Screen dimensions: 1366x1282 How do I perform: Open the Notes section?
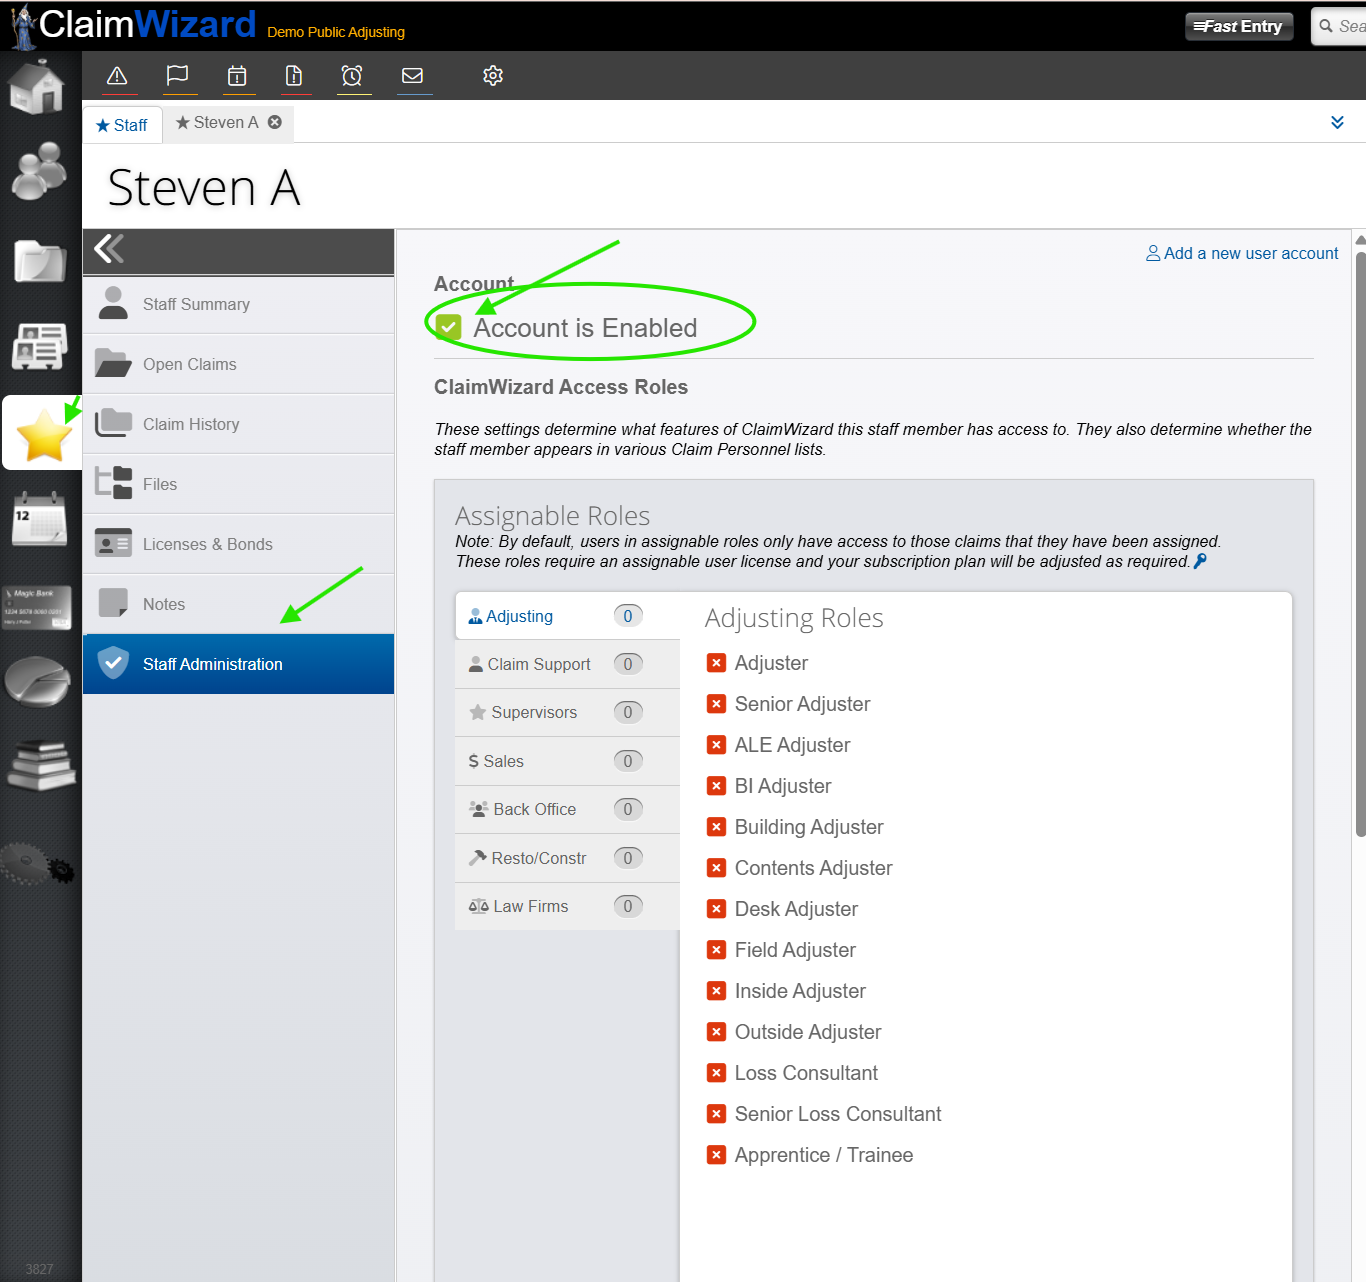click(x=238, y=604)
